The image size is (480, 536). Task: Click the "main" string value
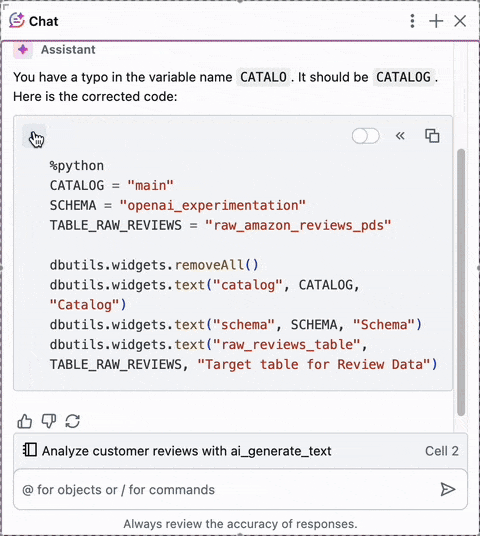tap(150, 186)
